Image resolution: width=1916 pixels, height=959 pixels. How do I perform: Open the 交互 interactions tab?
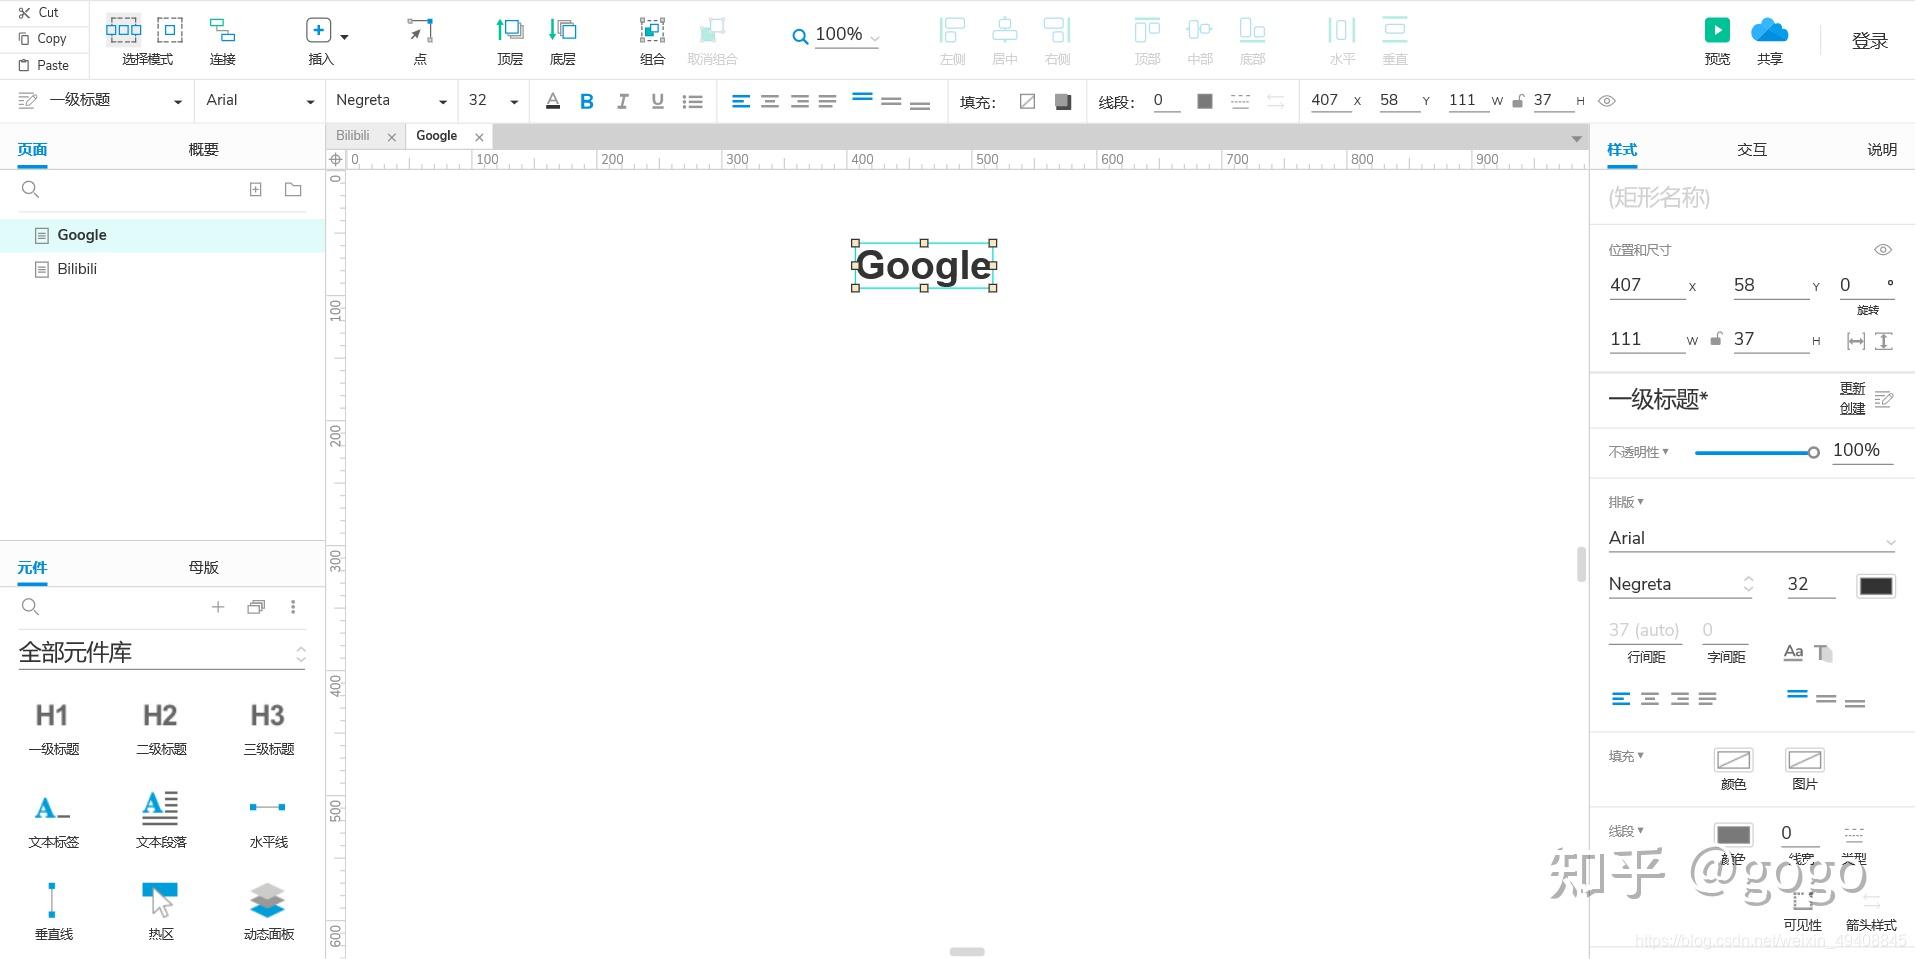pos(1752,150)
